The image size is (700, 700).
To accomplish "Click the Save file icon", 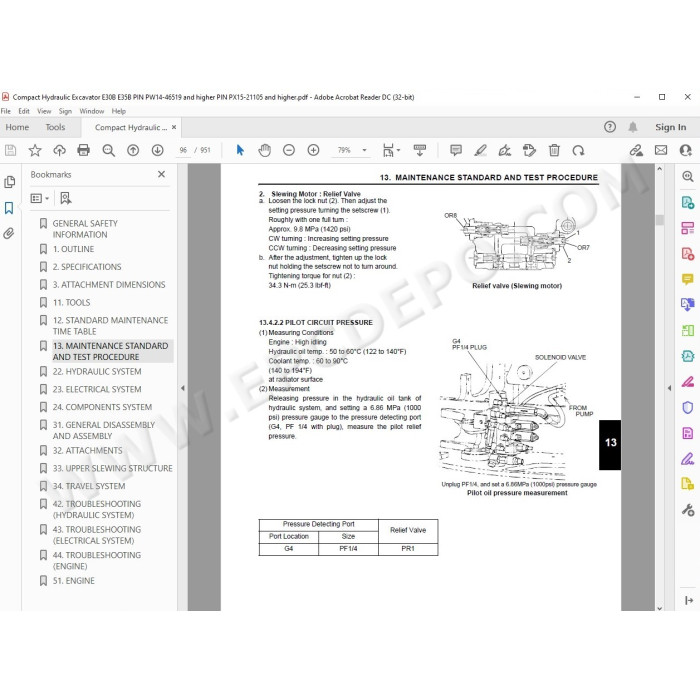I will (x=11, y=150).
